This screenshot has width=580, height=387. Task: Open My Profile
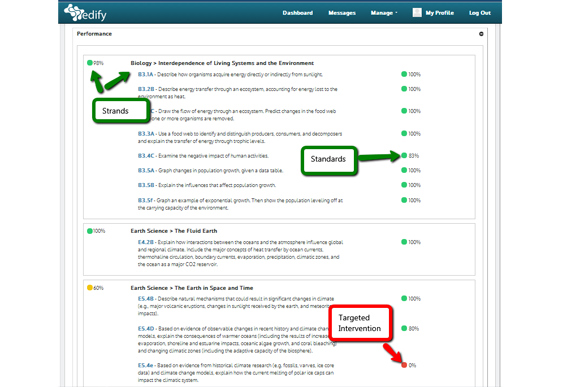[439, 13]
